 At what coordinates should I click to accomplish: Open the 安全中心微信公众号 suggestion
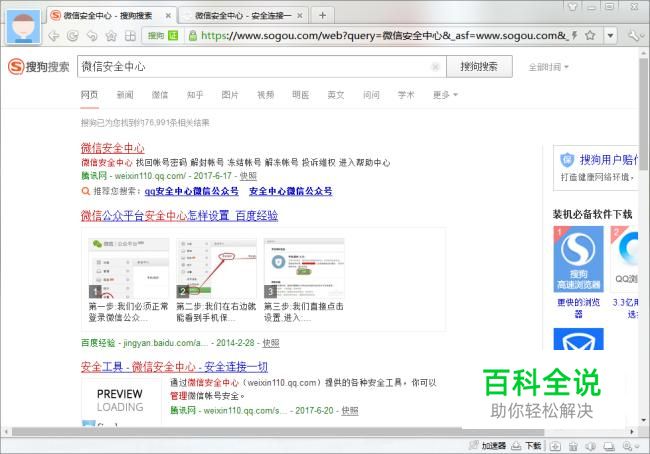[x=291, y=191]
